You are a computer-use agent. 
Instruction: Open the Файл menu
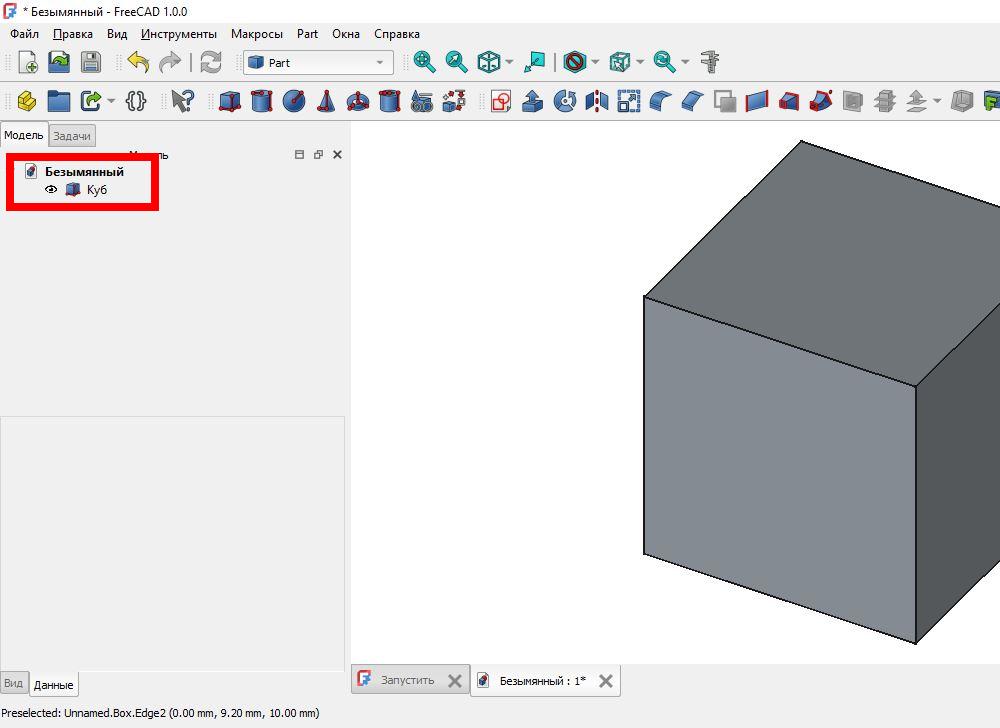pos(24,34)
